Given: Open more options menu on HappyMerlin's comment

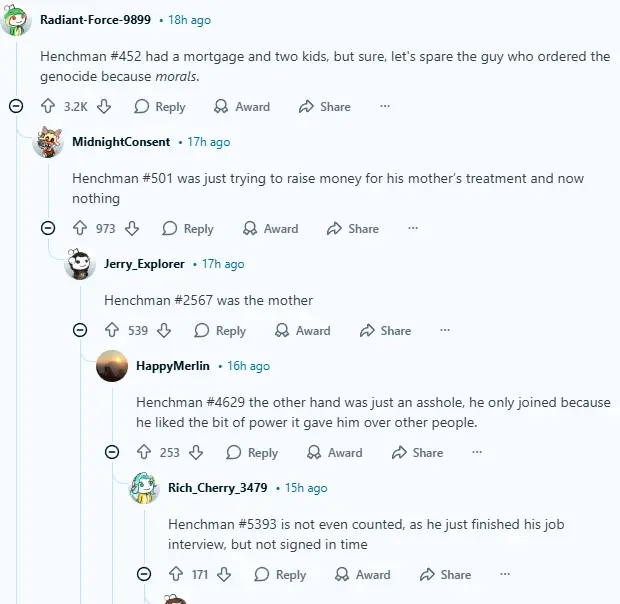Looking at the screenshot, I should [x=477, y=452].
